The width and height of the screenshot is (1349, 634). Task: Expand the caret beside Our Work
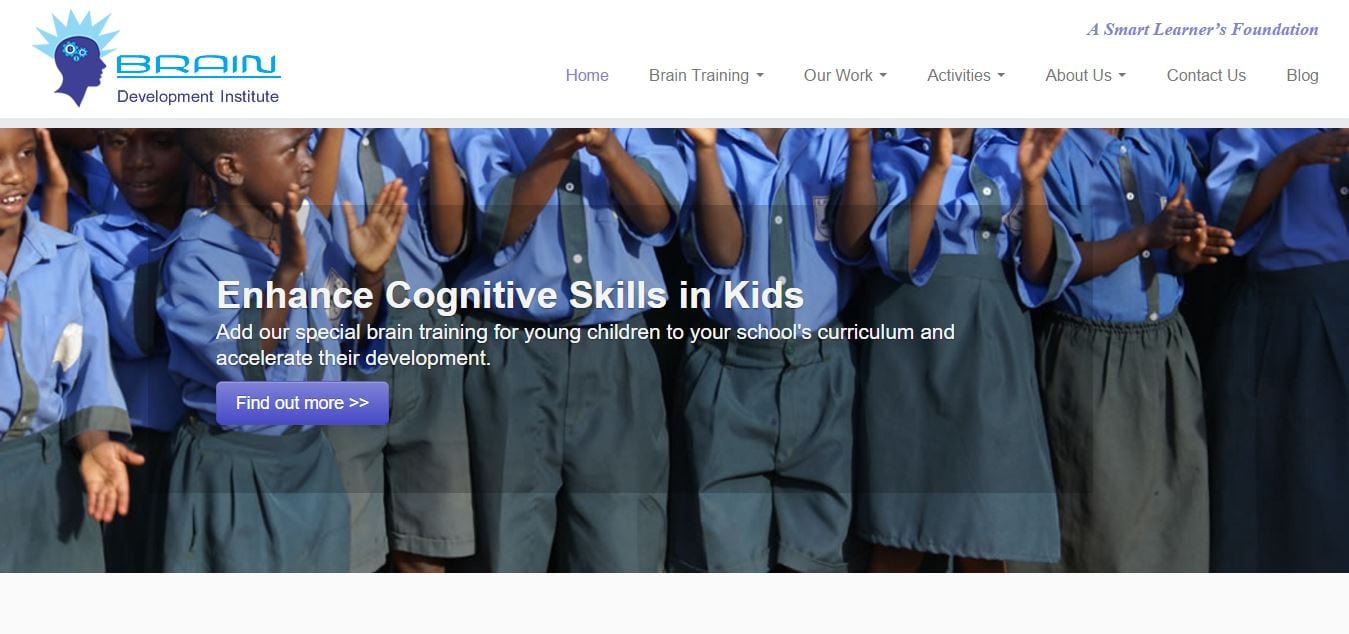tap(883, 76)
